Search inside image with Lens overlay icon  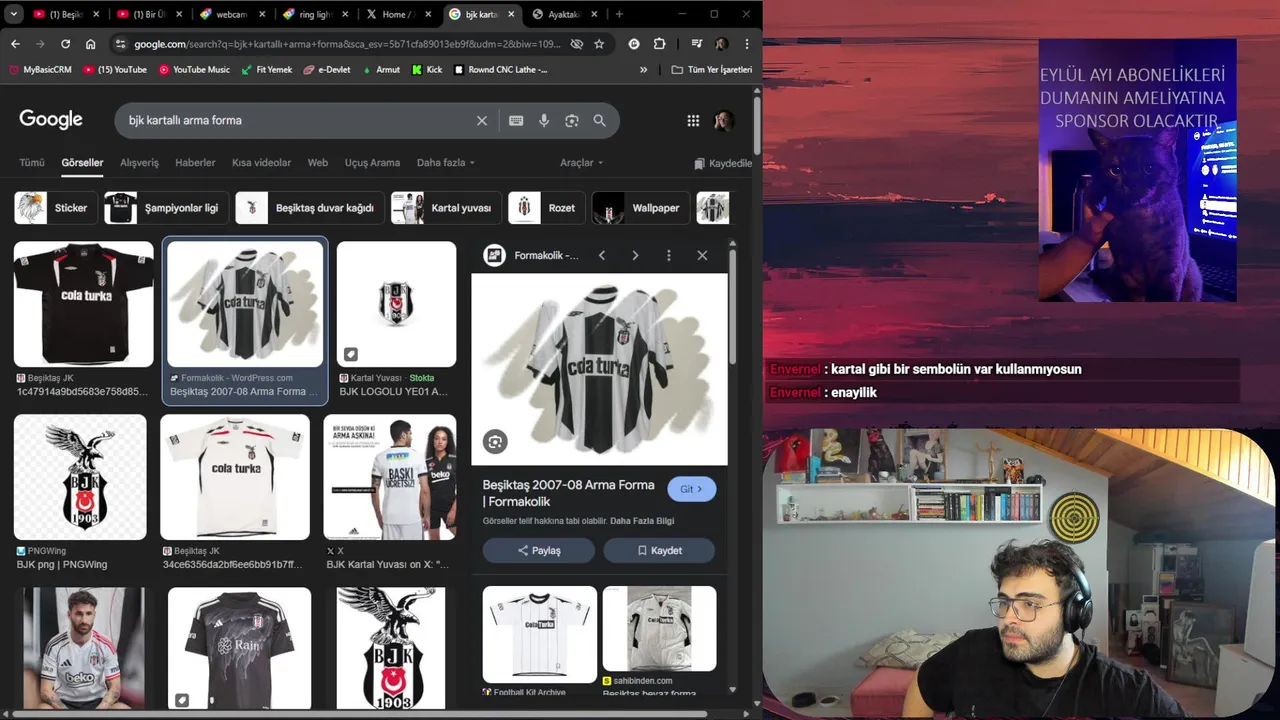pos(495,442)
